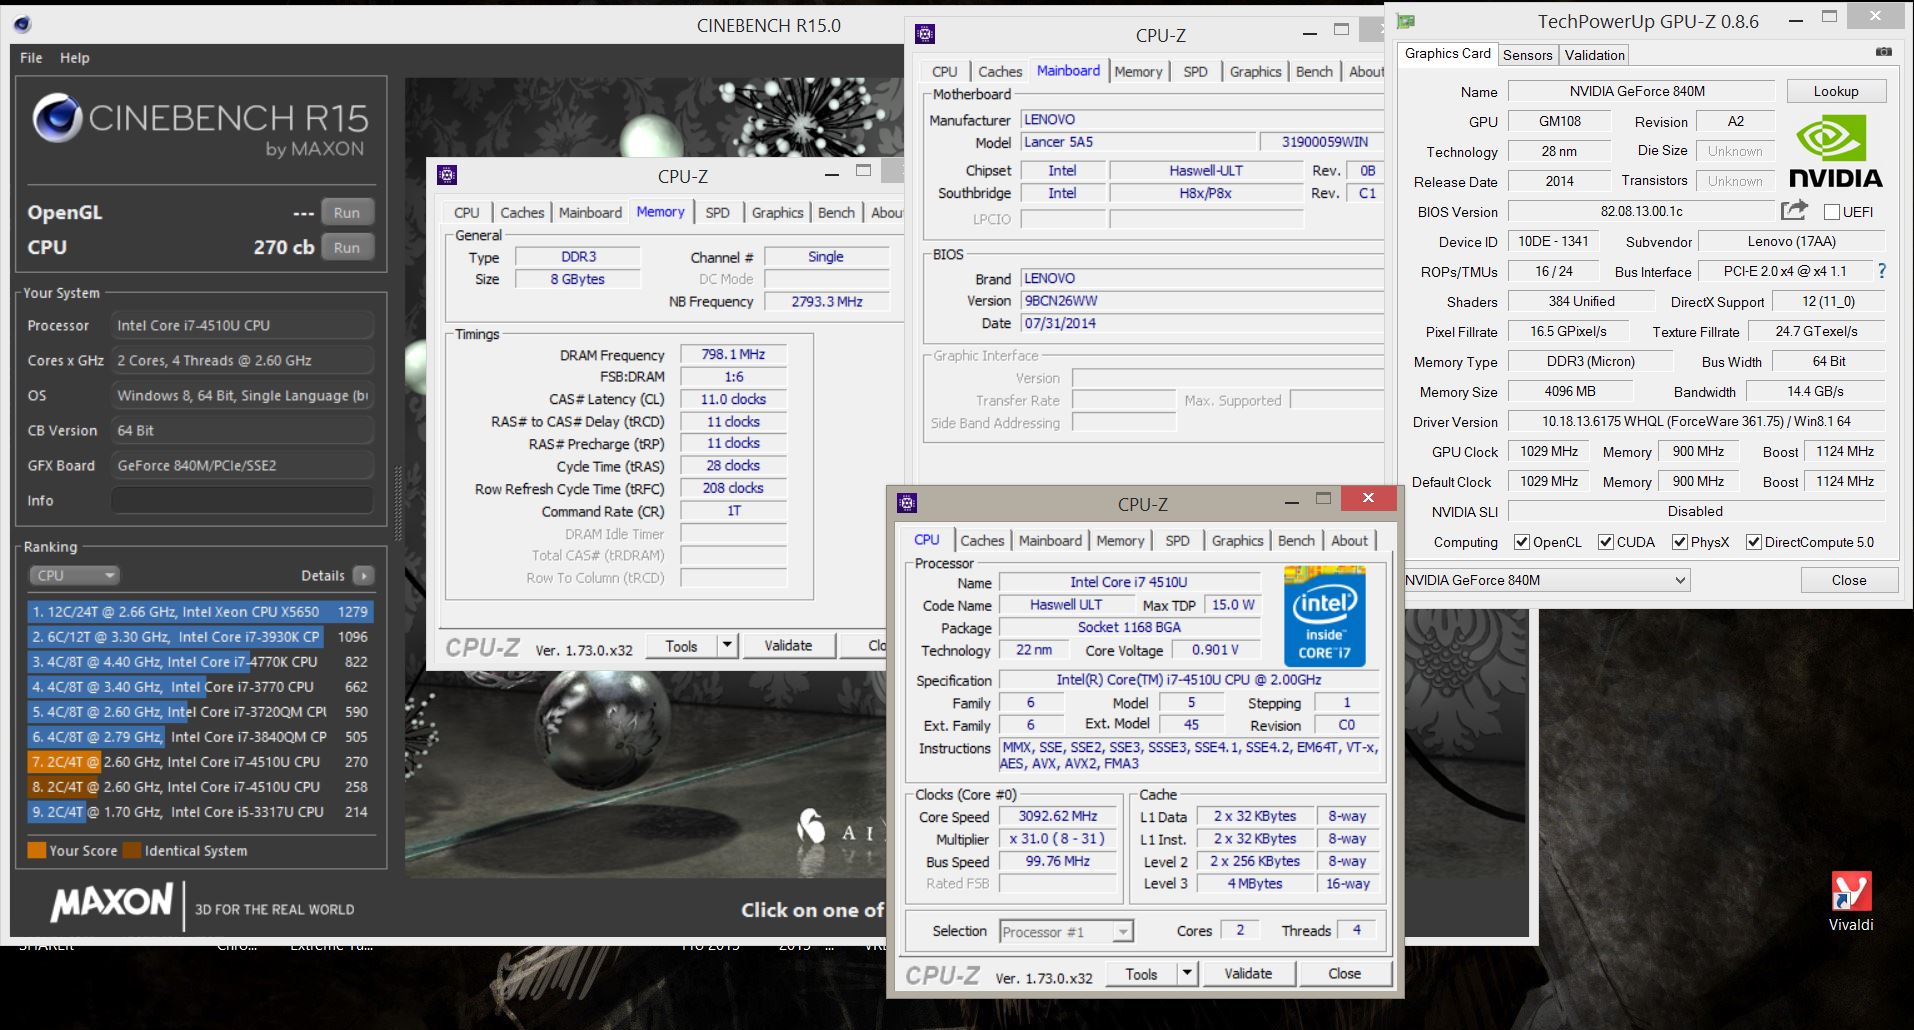Image resolution: width=1914 pixels, height=1030 pixels.
Task: Toggle the OpenCL checkbox
Action: [1522, 542]
